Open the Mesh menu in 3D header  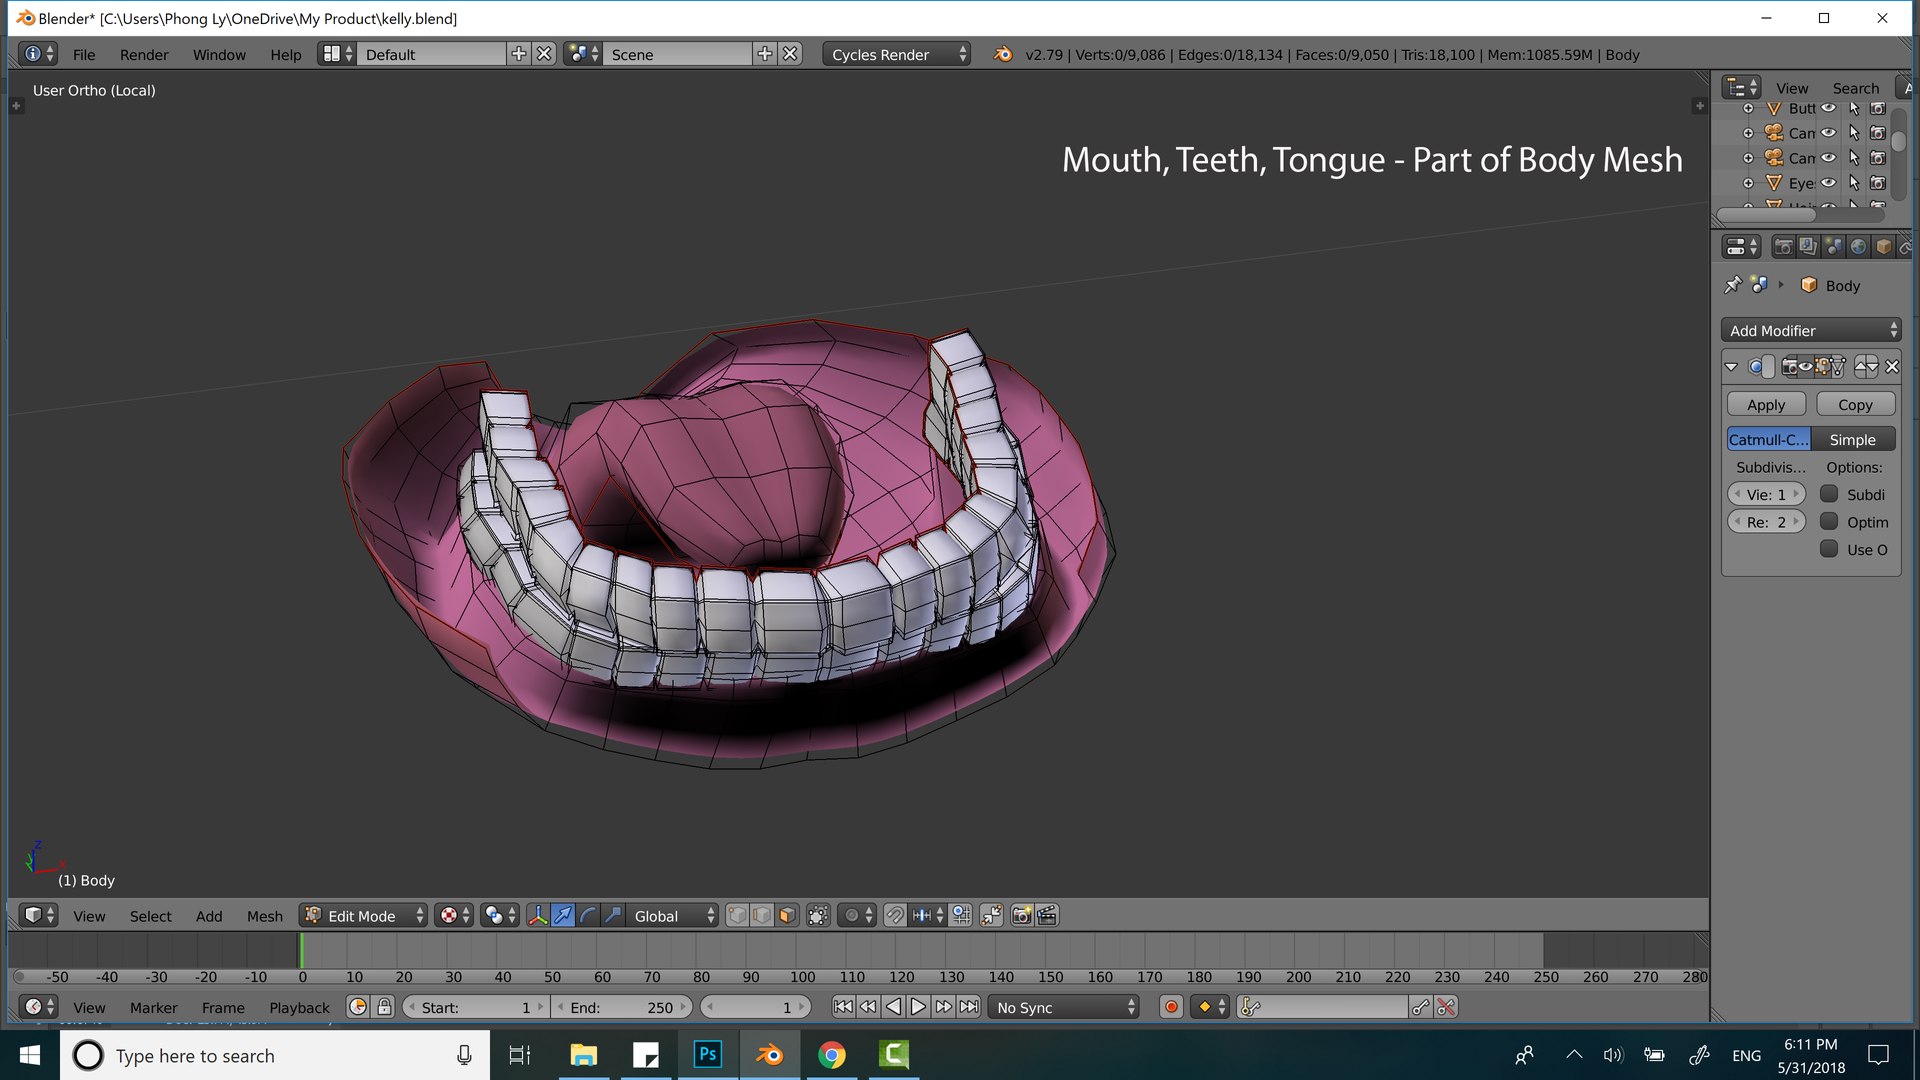click(265, 916)
